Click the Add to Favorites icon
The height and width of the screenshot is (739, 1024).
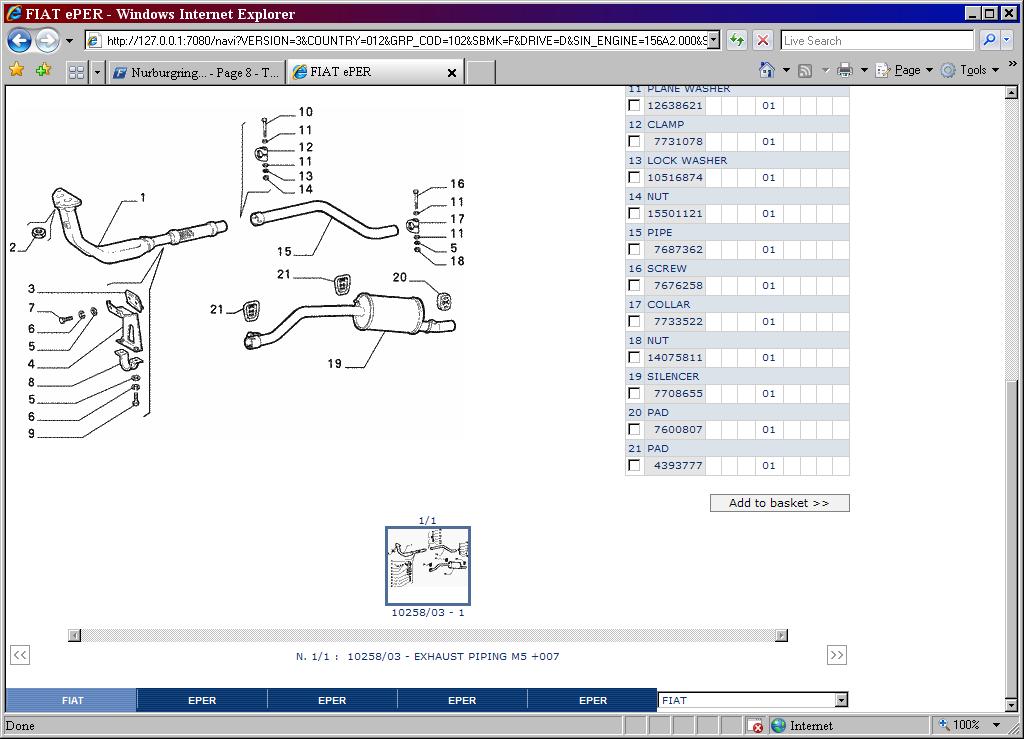point(44,69)
